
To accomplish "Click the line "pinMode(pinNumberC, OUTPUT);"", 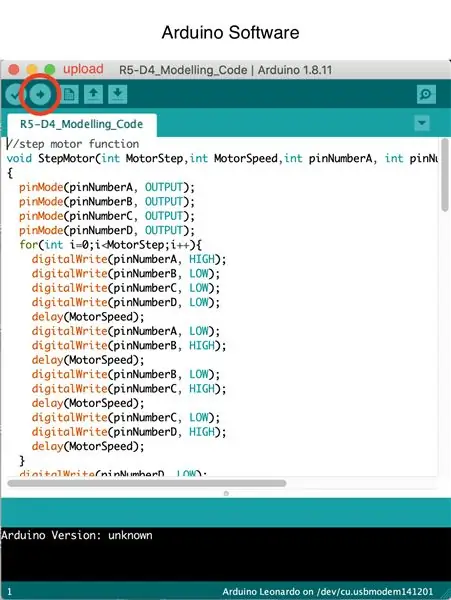I will [x=107, y=216].
